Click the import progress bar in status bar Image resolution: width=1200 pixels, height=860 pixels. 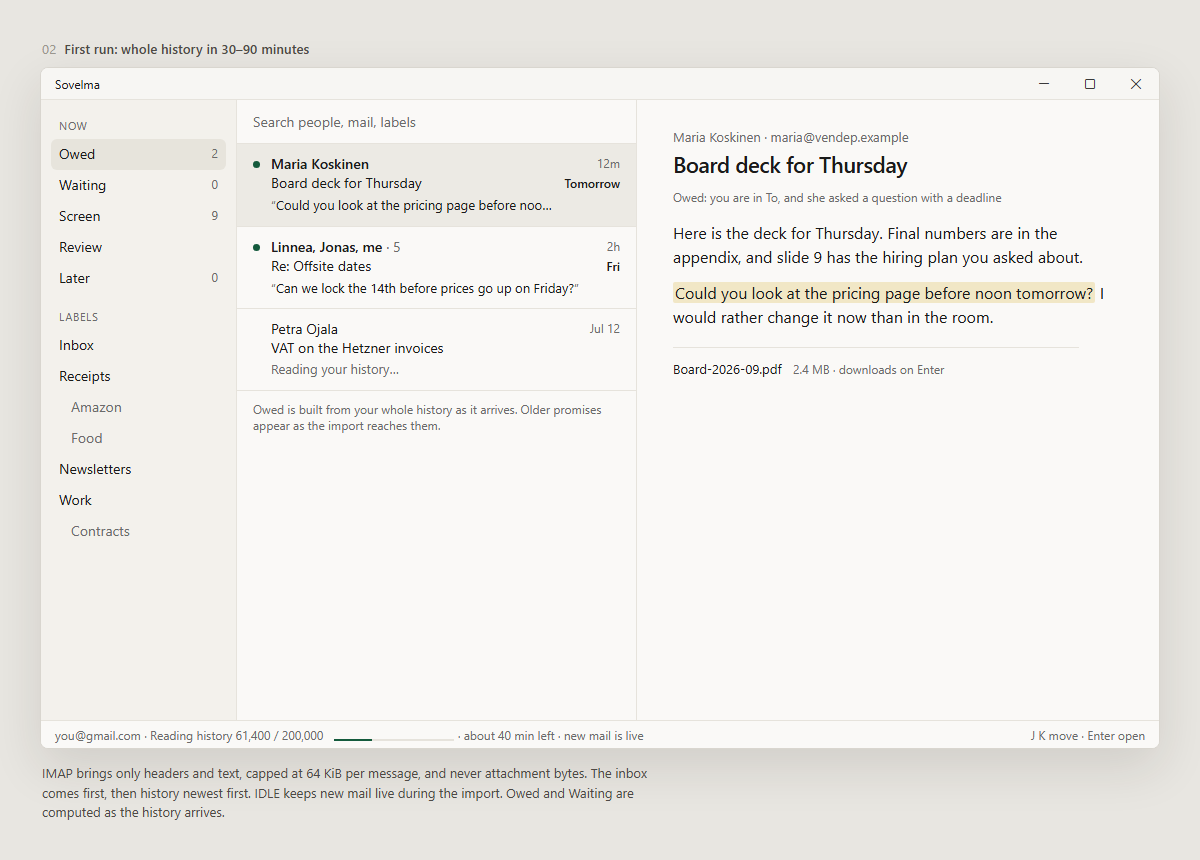click(x=394, y=739)
